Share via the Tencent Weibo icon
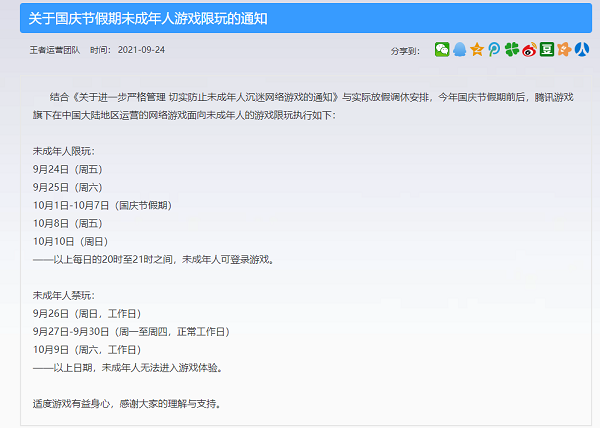Screen dimensions: 600x428 pos(494,49)
